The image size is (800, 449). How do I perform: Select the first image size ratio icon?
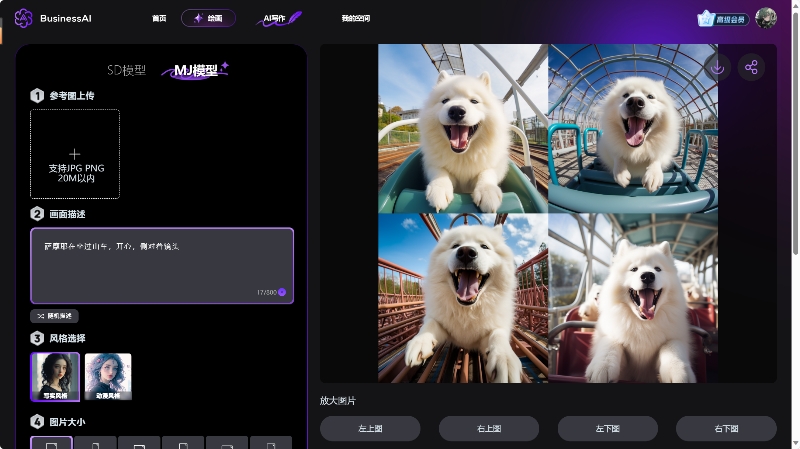[51, 443]
